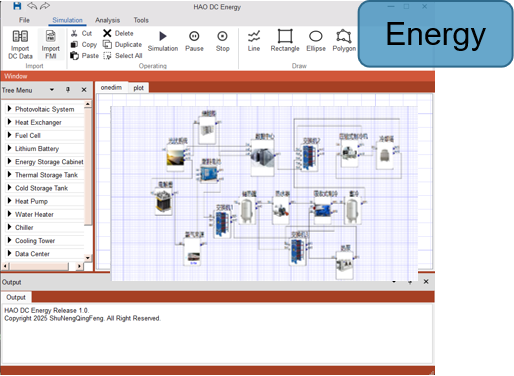Open the Analysis ribbon tab
Viewport: 514px width, 376px height.
pos(107,20)
